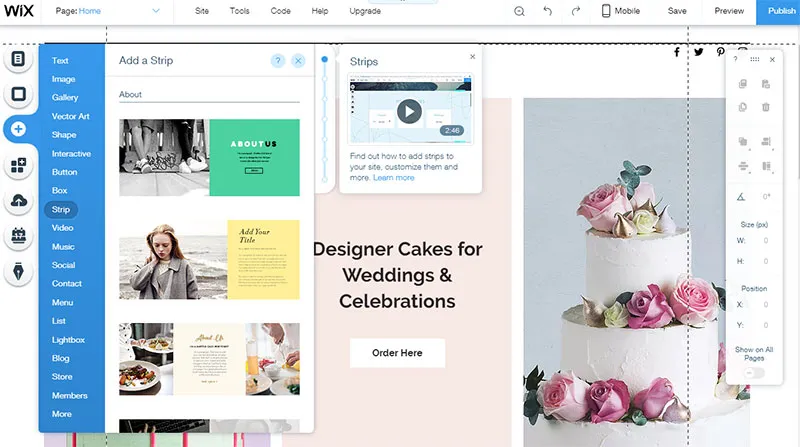Click the Paste icon in toolbox
Image resolution: width=800 pixels, height=447 pixels.
(x=766, y=84)
